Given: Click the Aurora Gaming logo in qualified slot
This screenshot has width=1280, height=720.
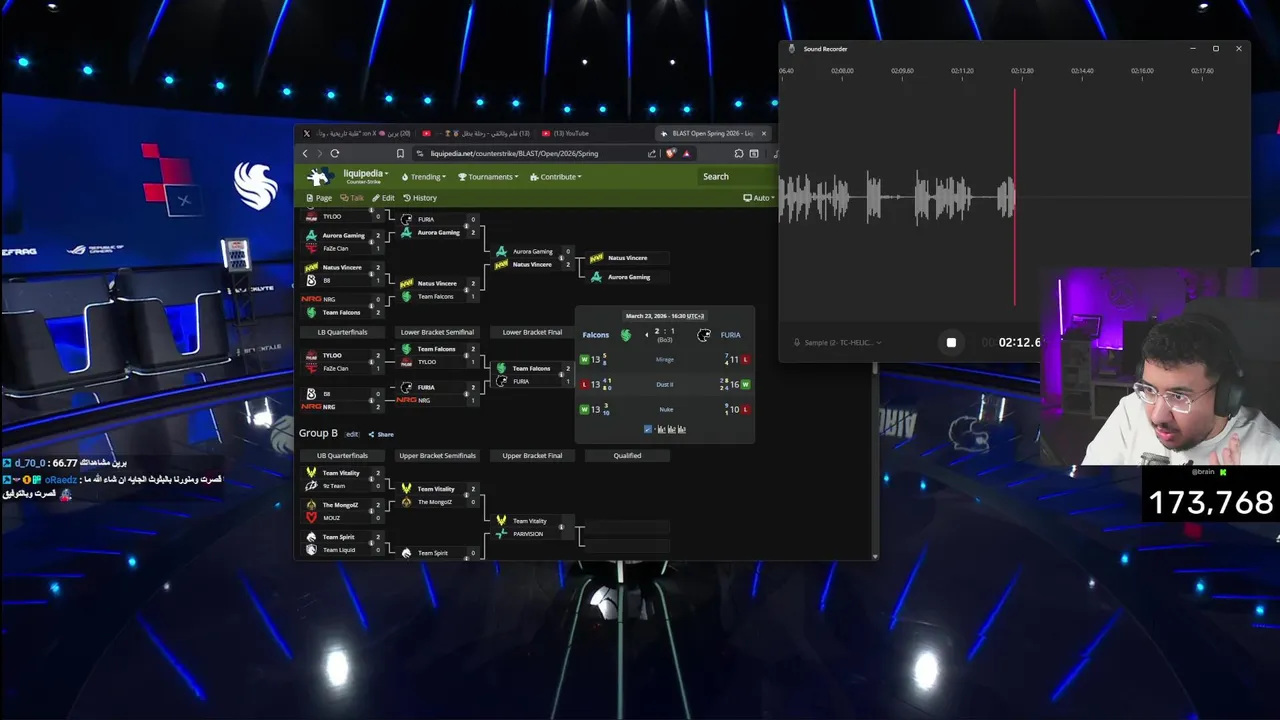Looking at the screenshot, I should point(596,277).
